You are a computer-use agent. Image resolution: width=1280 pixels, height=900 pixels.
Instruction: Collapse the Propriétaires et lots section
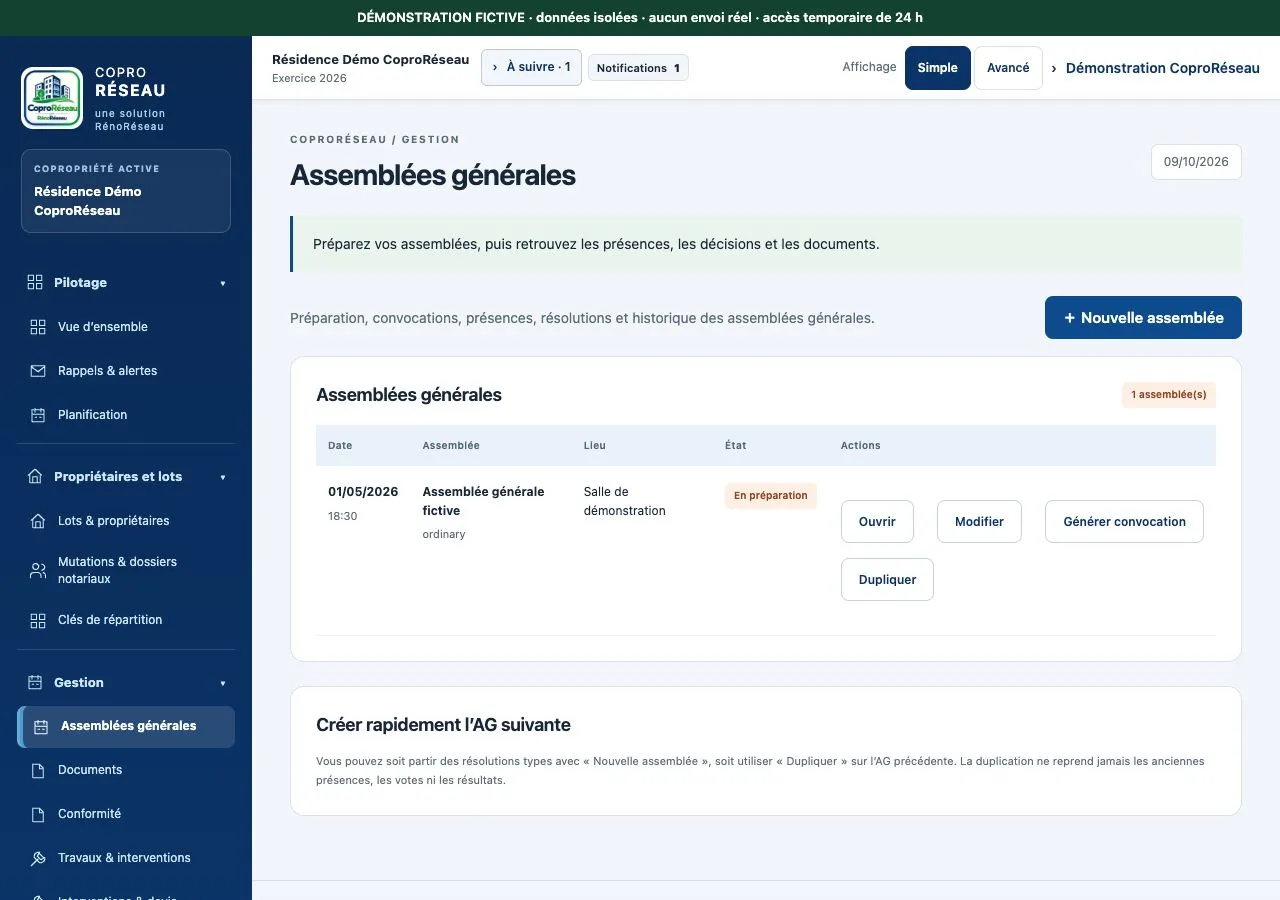(223, 477)
